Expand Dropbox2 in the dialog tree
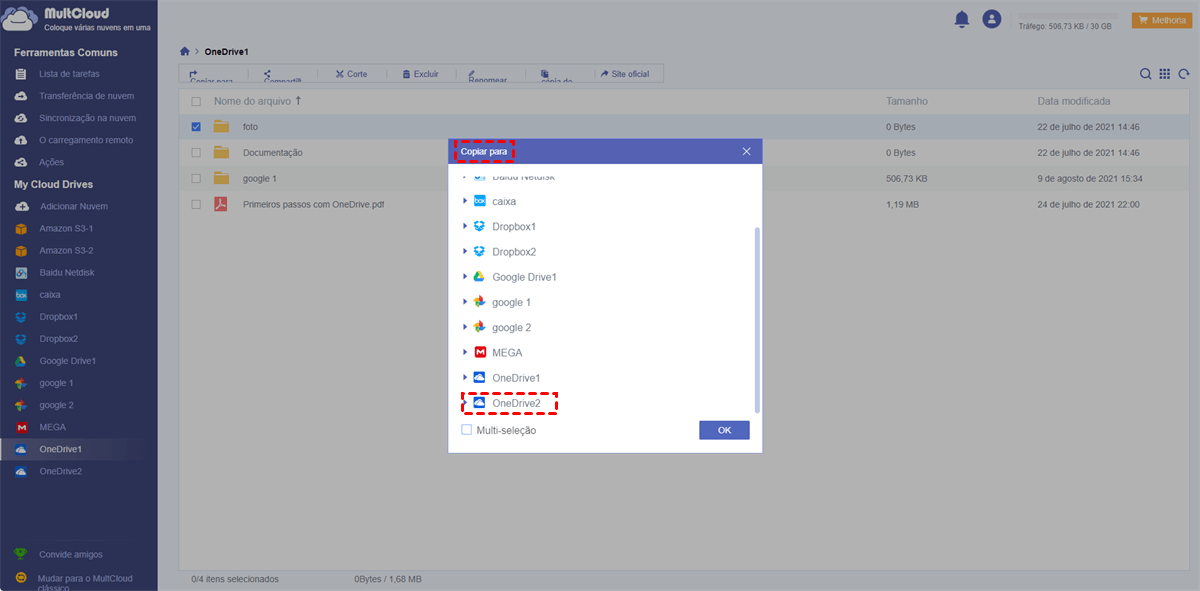This screenshot has height=591, width=1200. click(465, 251)
